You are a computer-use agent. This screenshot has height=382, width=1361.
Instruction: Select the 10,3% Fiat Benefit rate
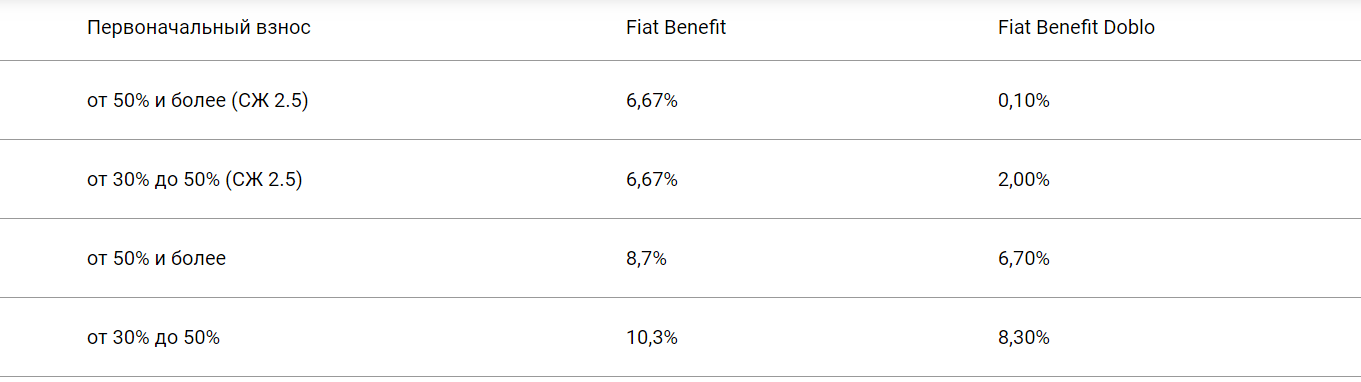coord(652,338)
